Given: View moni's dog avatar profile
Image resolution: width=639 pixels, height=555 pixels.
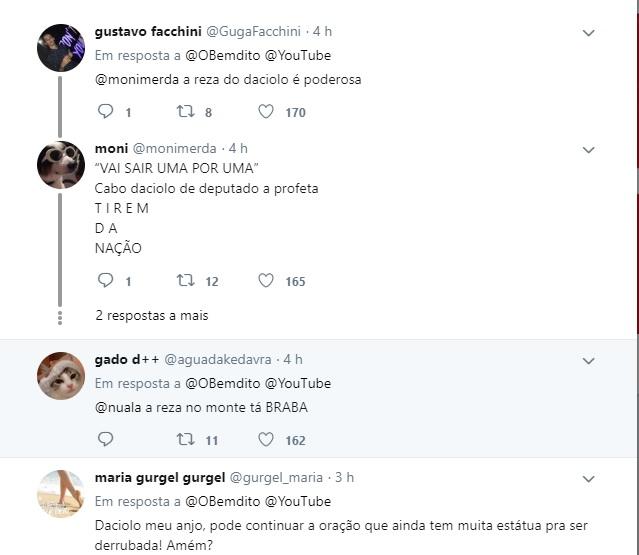Looking at the screenshot, I should click(61, 165).
